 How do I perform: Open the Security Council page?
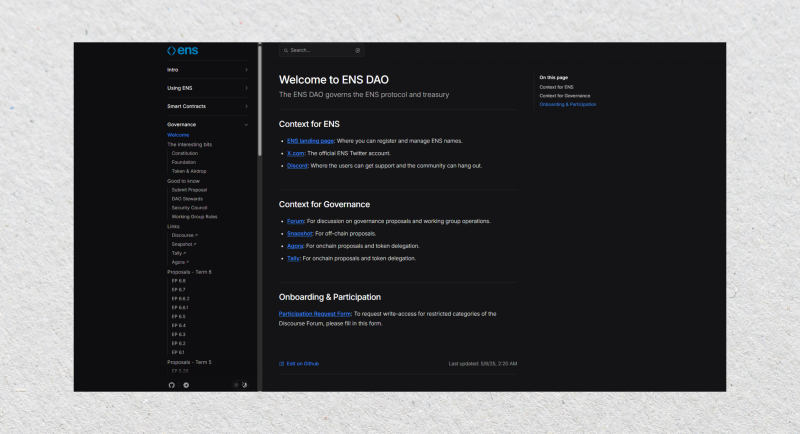point(189,208)
